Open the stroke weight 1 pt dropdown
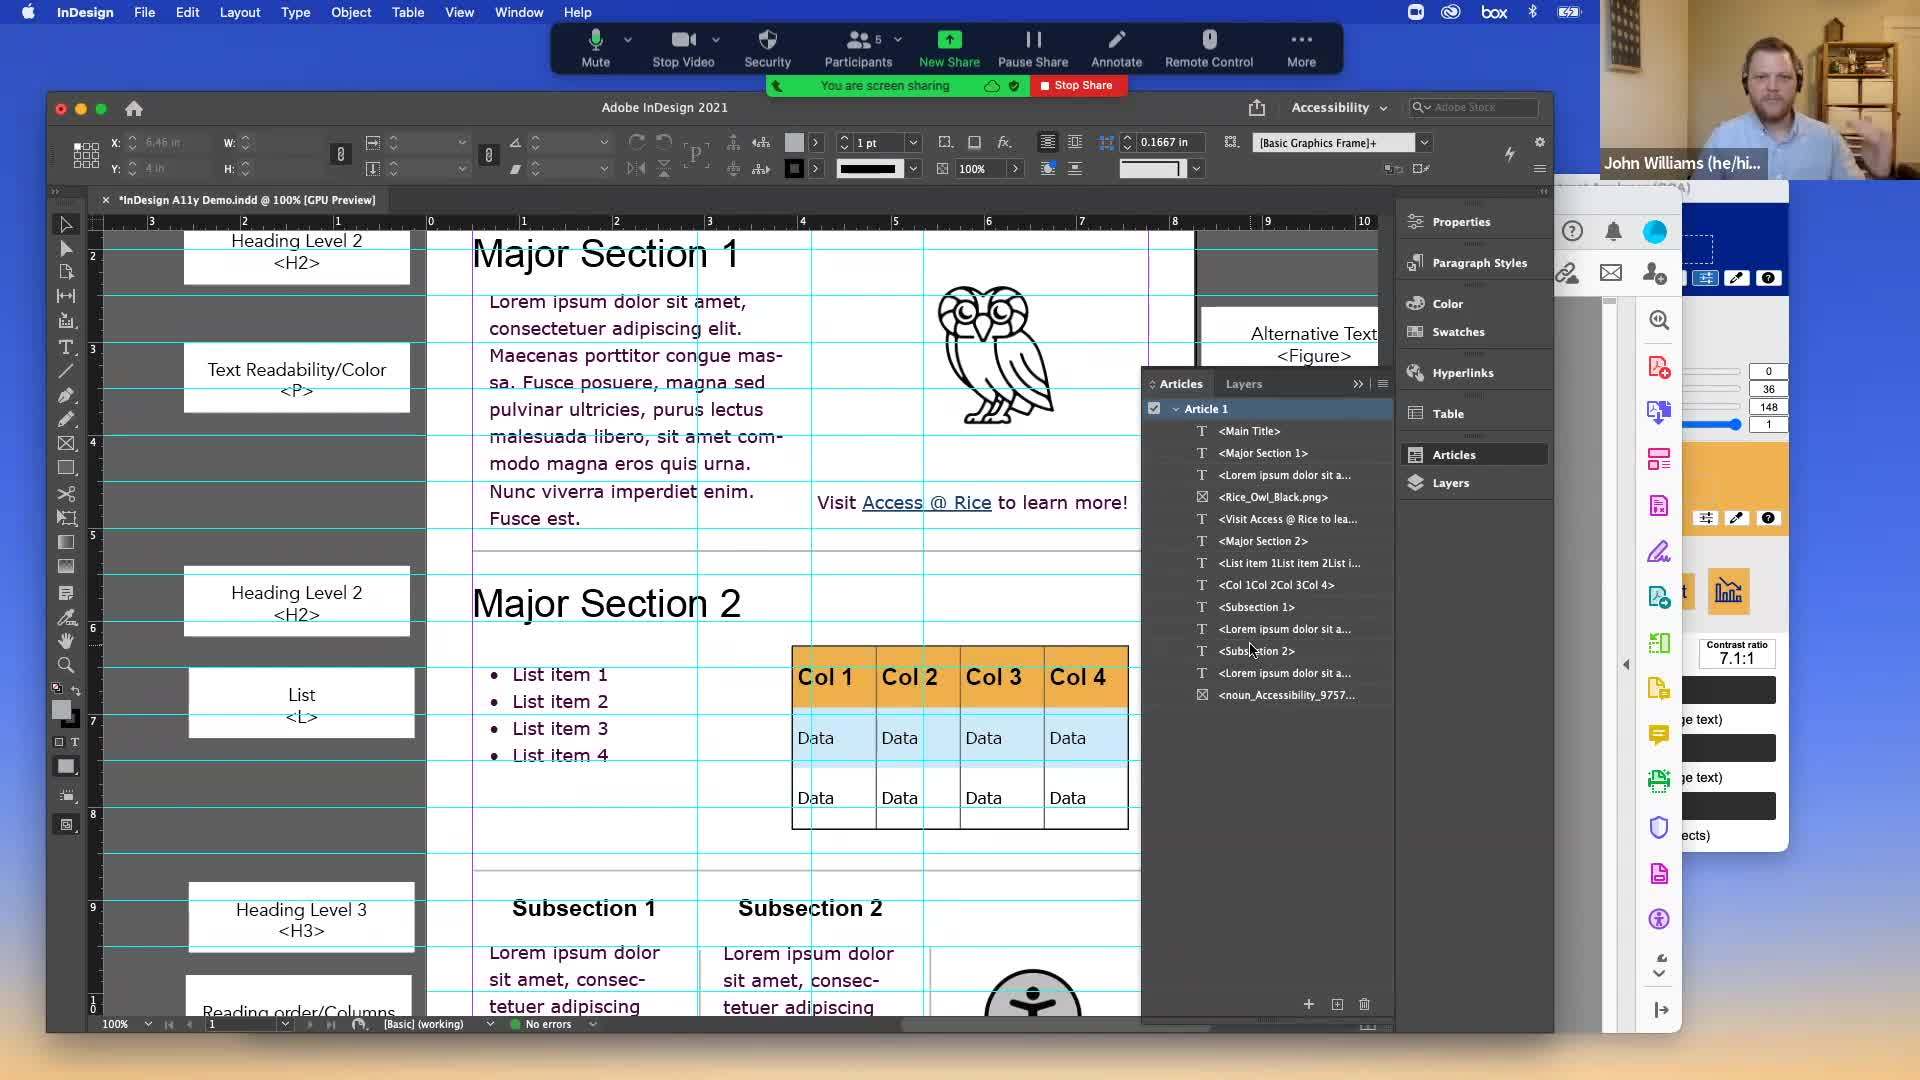The width and height of the screenshot is (1920, 1080). pyautogui.click(x=912, y=143)
